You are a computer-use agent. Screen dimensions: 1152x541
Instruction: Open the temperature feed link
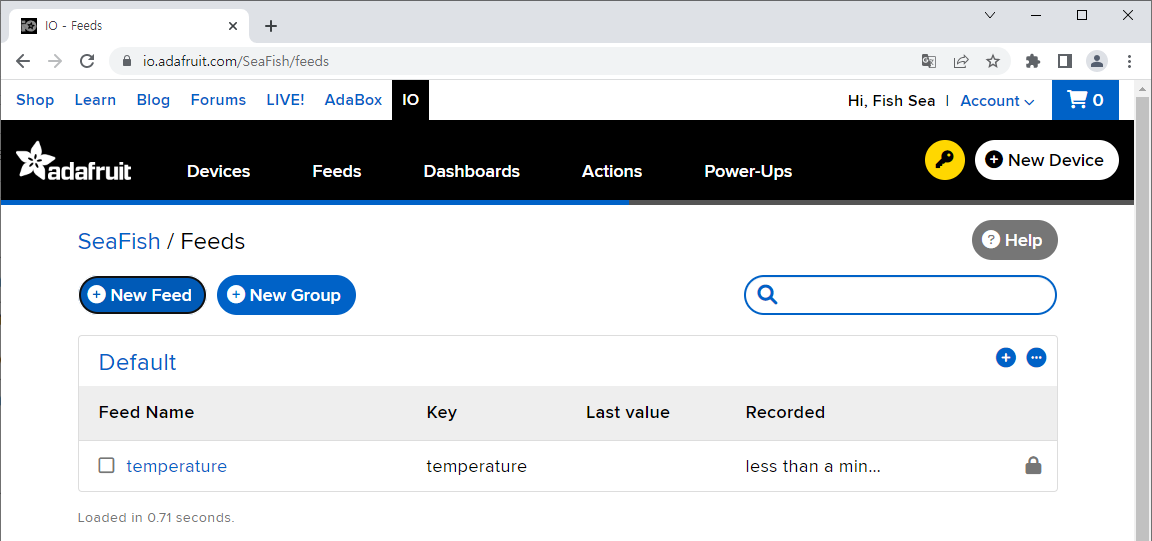(x=176, y=466)
